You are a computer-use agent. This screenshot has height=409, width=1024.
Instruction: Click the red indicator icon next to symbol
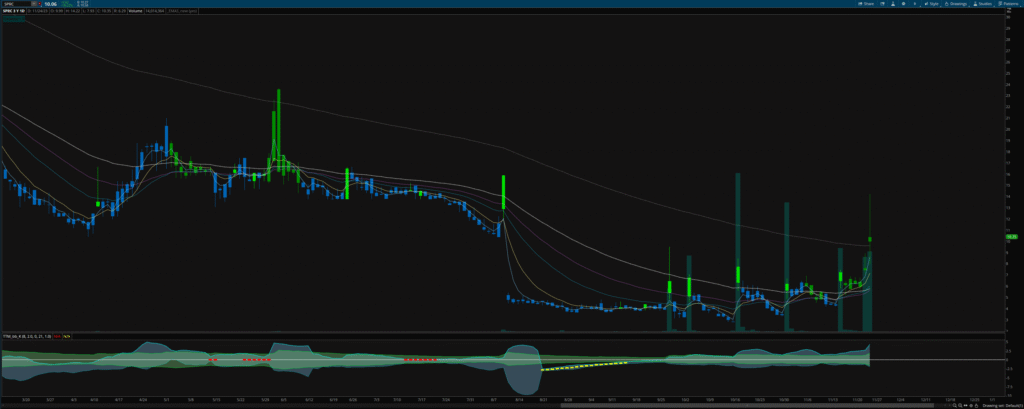(38, 4)
